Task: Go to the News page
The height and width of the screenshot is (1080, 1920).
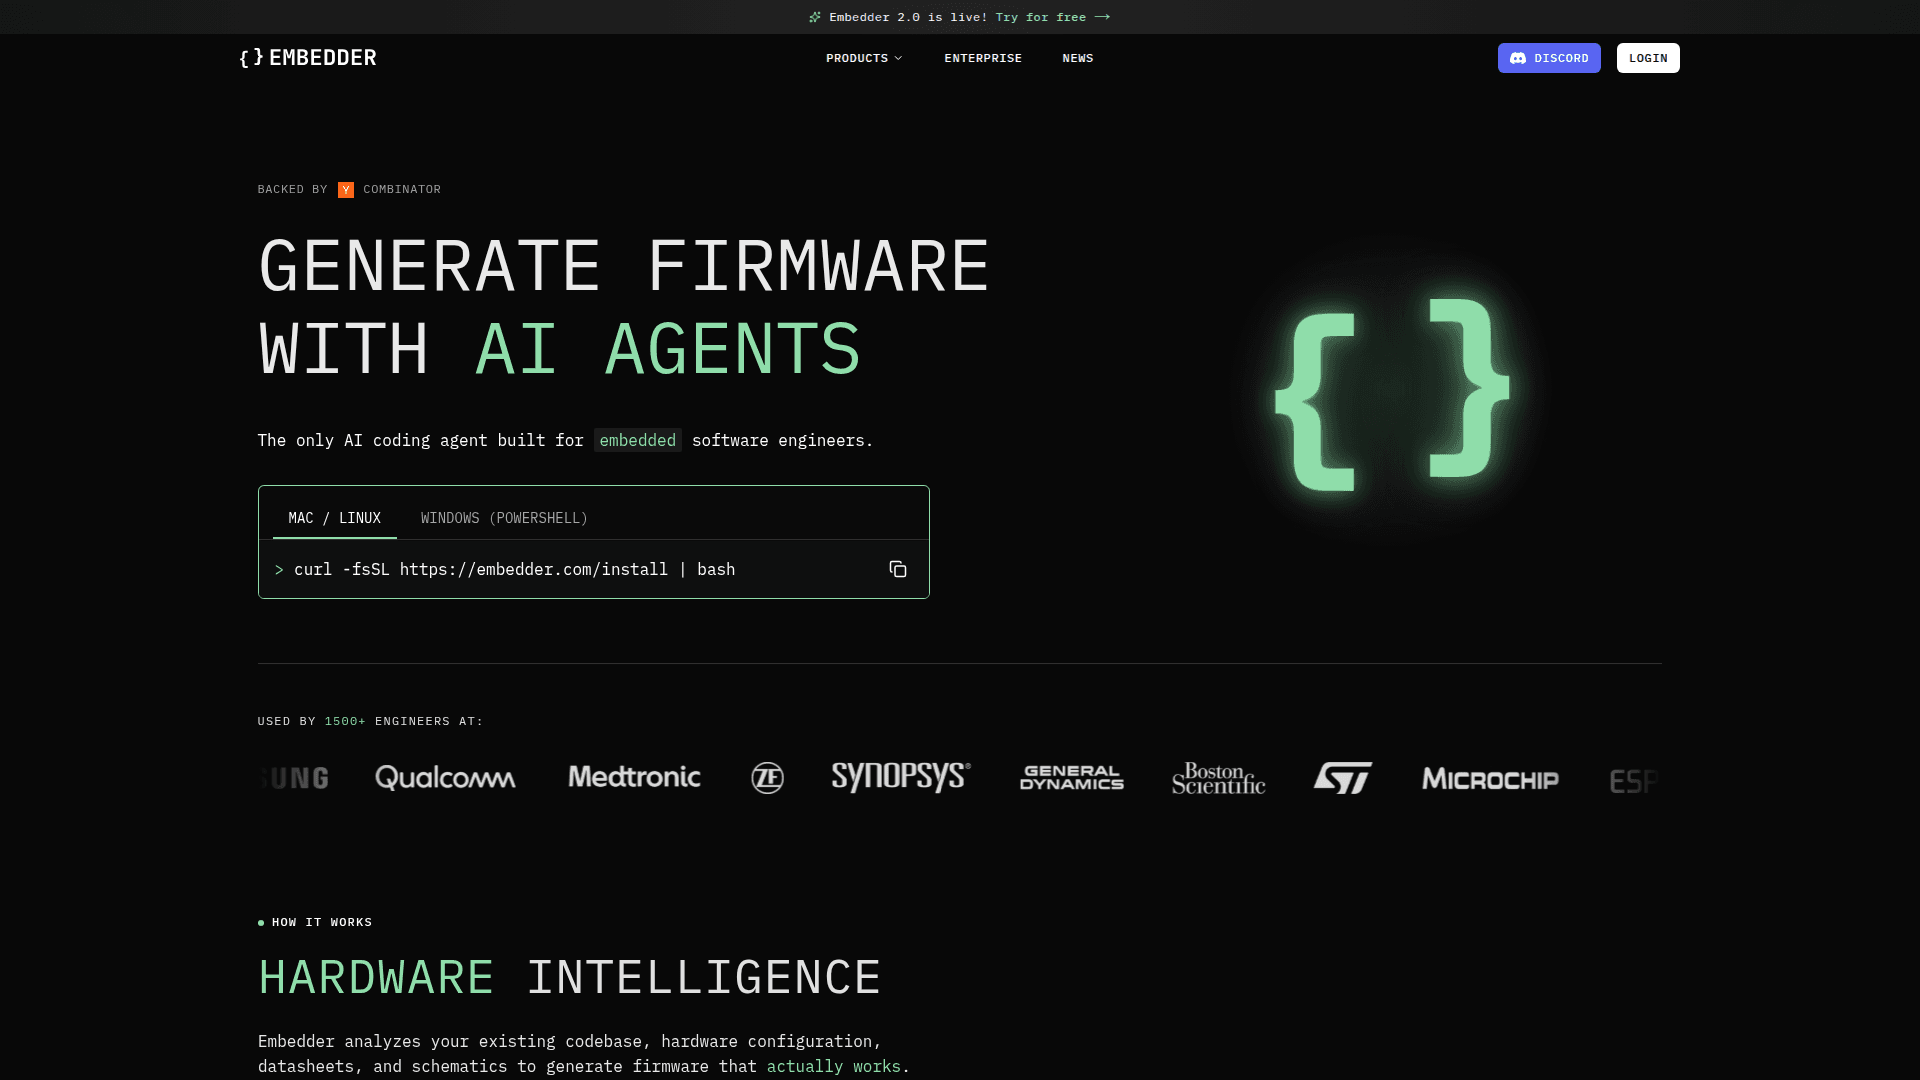Action: (x=1077, y=58)
